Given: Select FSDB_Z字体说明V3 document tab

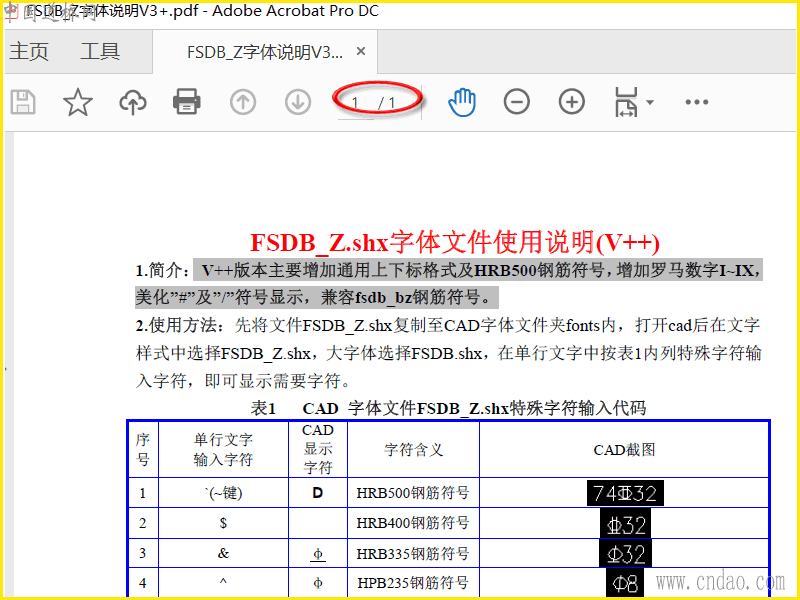Looking at the screenshot, I should (x=265, y=52).
